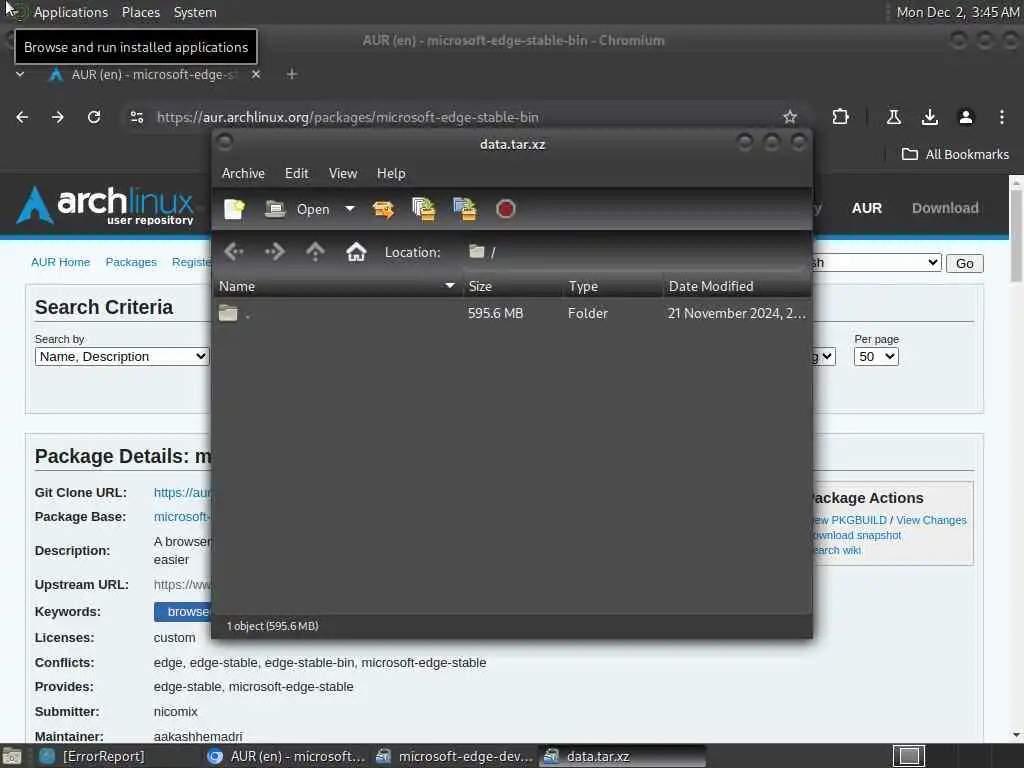Image resolution: width=1024 pixels, height=768 pixels.
Task: Open Chromium labs flask icon
Action: point(893,117)
